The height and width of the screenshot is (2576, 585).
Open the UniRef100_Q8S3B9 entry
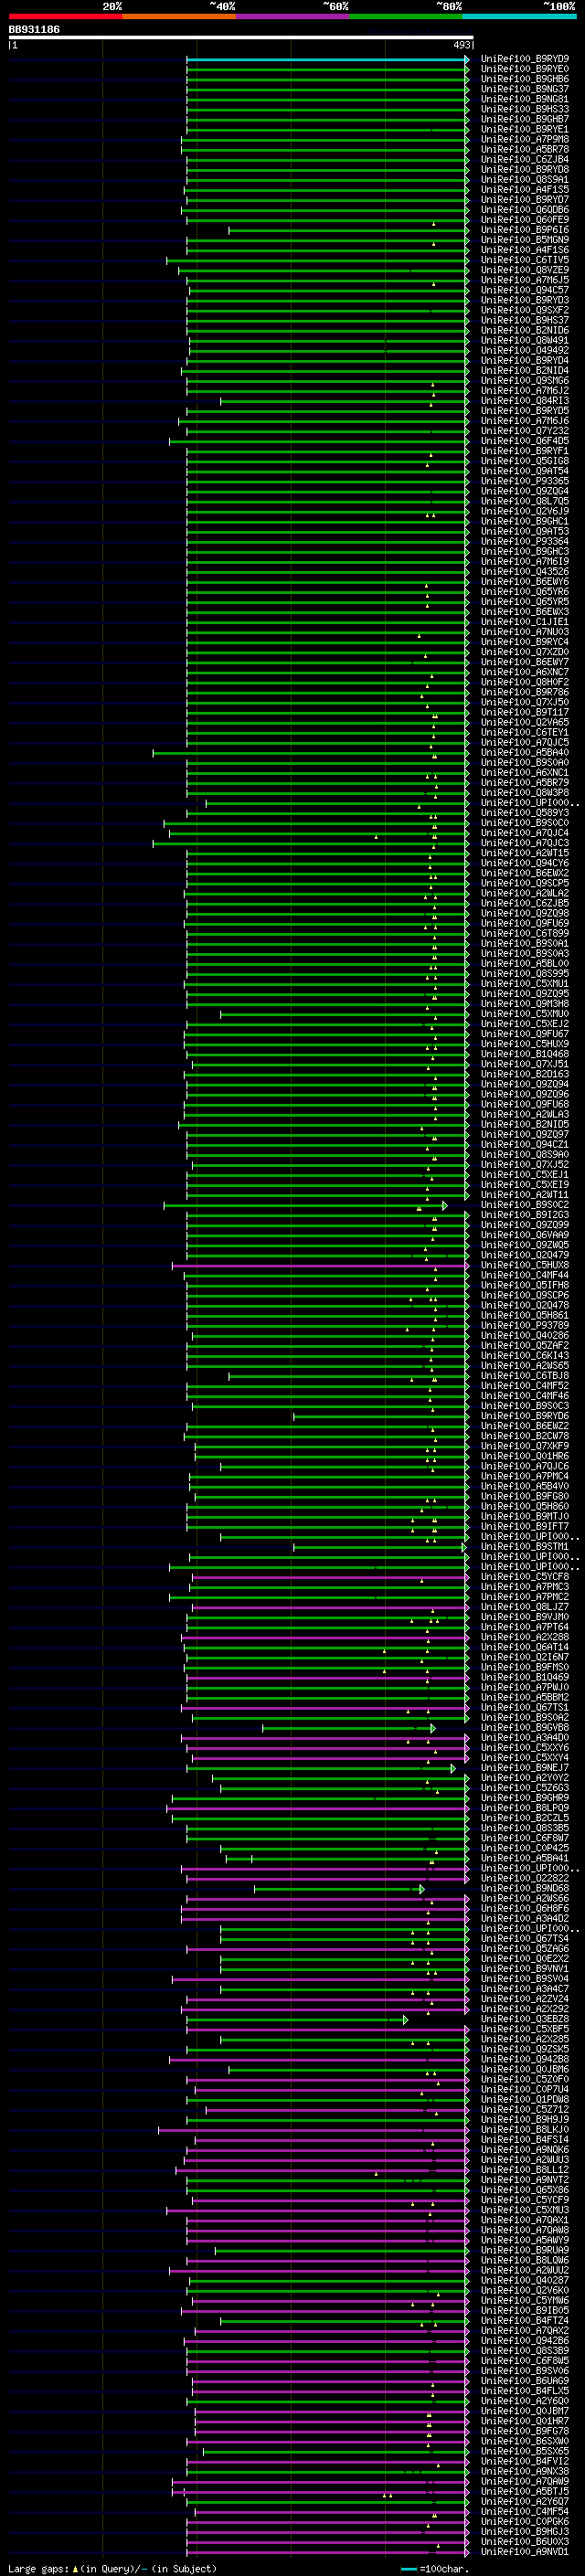(x=524, y=2351)
